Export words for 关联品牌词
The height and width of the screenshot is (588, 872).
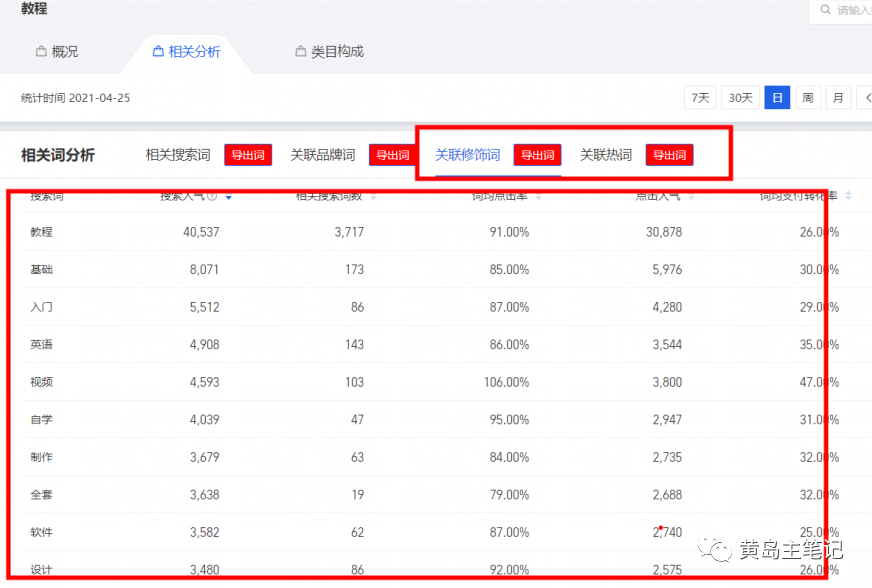pyautogui.click(x=393, y=155)
